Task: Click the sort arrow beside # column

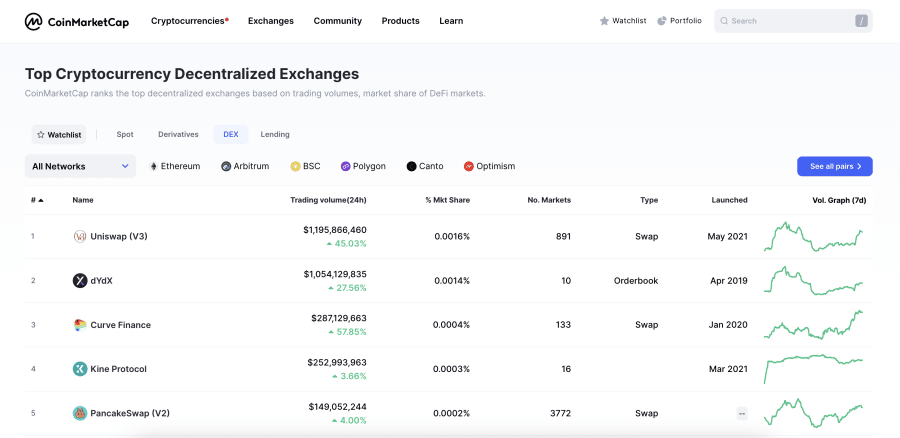Action: [41, 200]
